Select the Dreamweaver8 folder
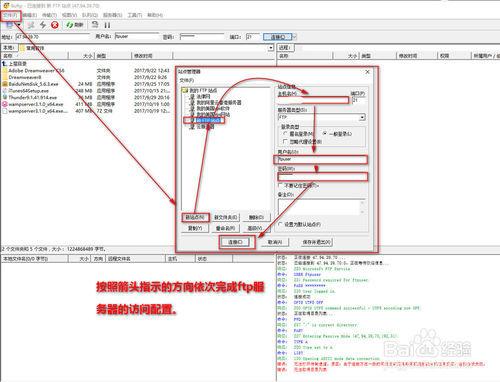The image size is (500, 382). pyautogui.click(x=22, y=77)
